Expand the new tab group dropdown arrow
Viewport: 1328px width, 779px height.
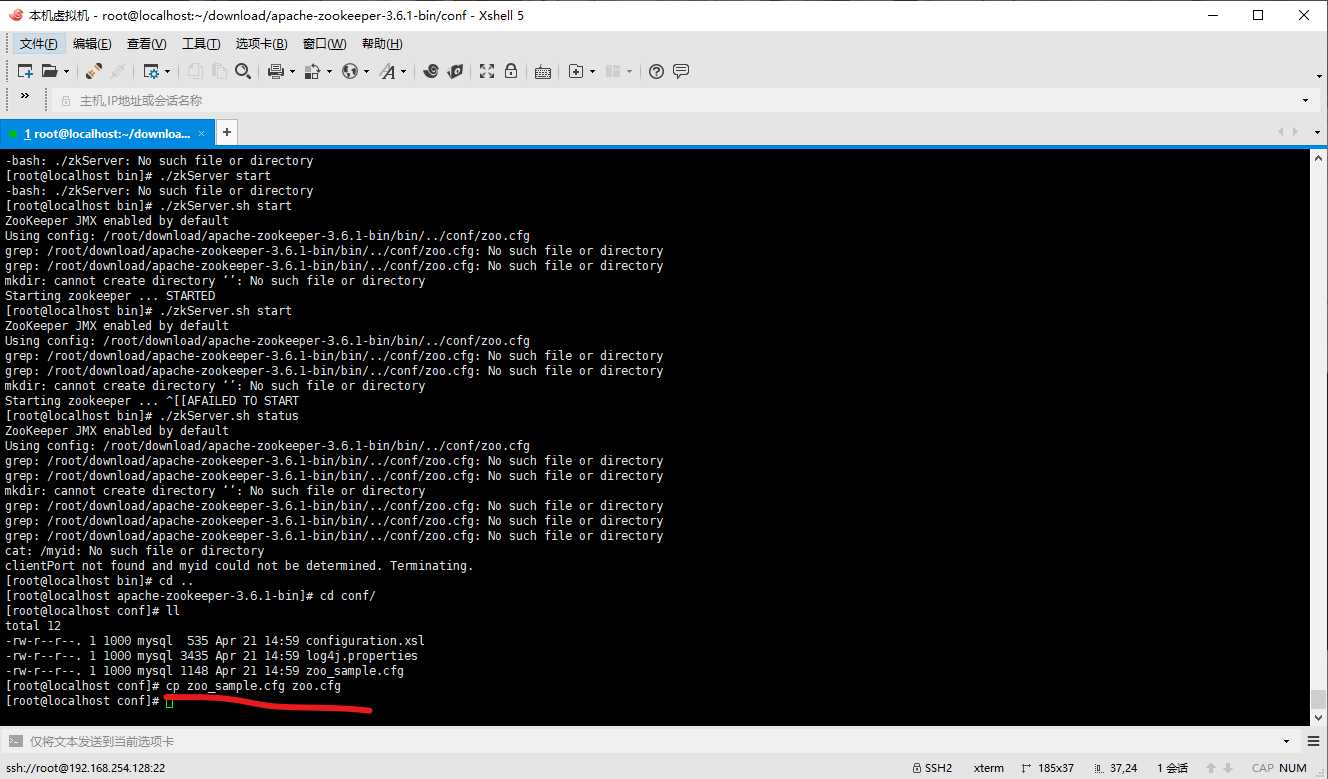pos(592,71)
